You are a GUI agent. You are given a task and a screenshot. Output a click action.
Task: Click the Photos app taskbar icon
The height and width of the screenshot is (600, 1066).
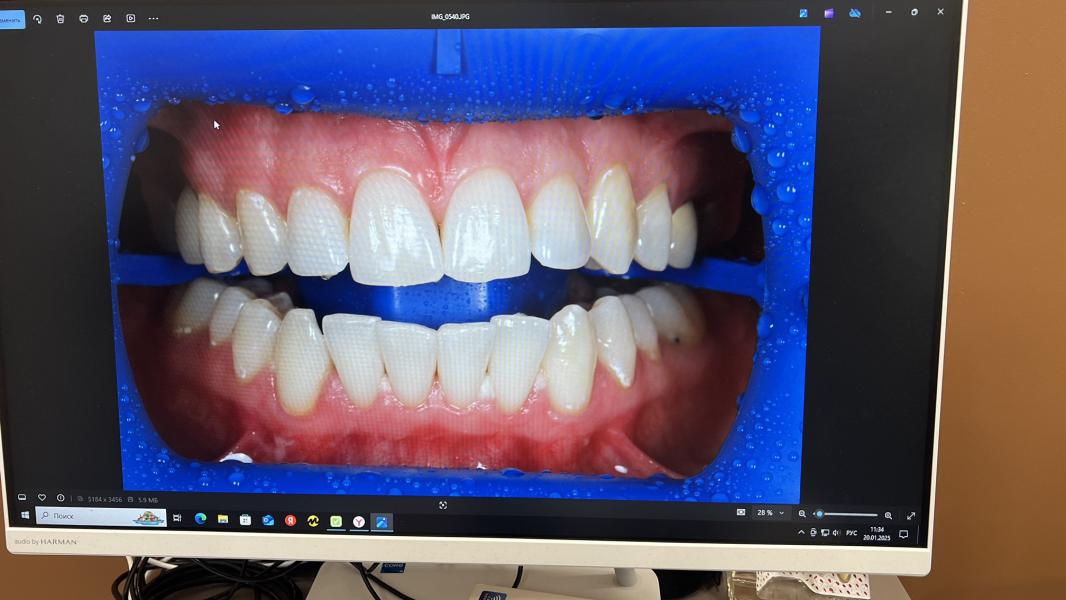click(x=382, y=522)
